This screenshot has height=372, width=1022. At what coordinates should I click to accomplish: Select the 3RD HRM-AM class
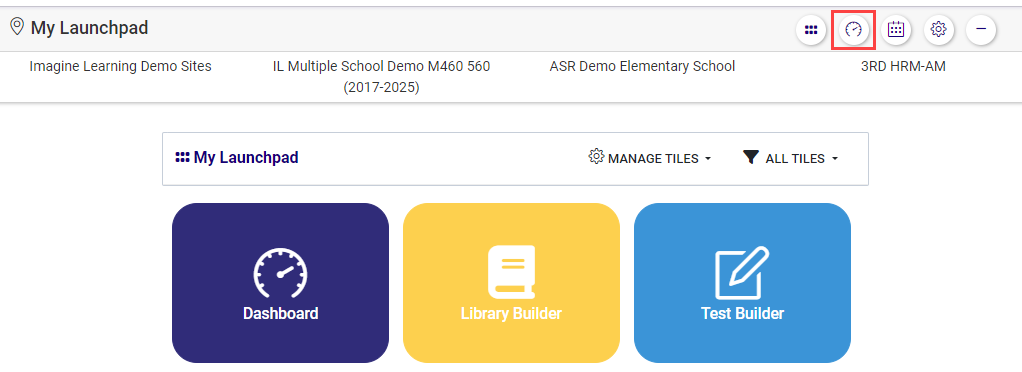903,66
